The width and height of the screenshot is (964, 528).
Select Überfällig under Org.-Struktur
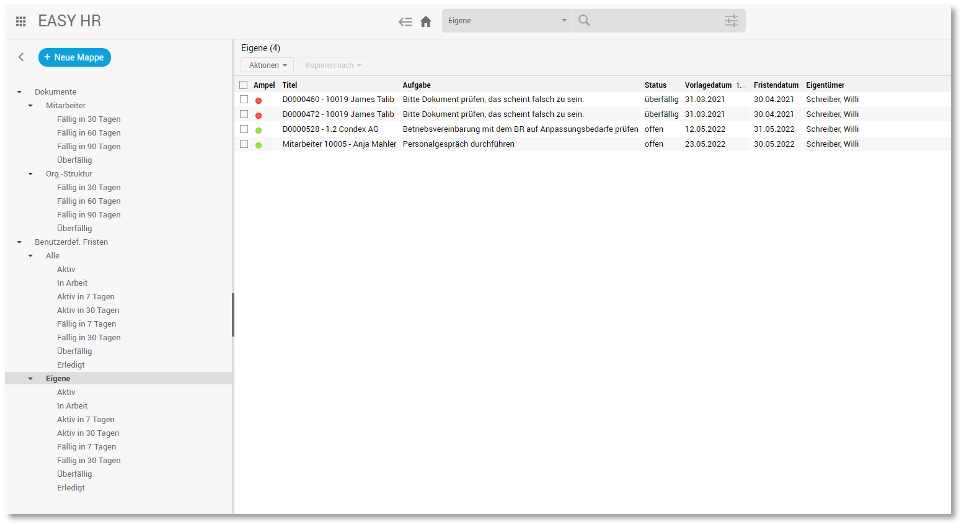click(74, 228)
